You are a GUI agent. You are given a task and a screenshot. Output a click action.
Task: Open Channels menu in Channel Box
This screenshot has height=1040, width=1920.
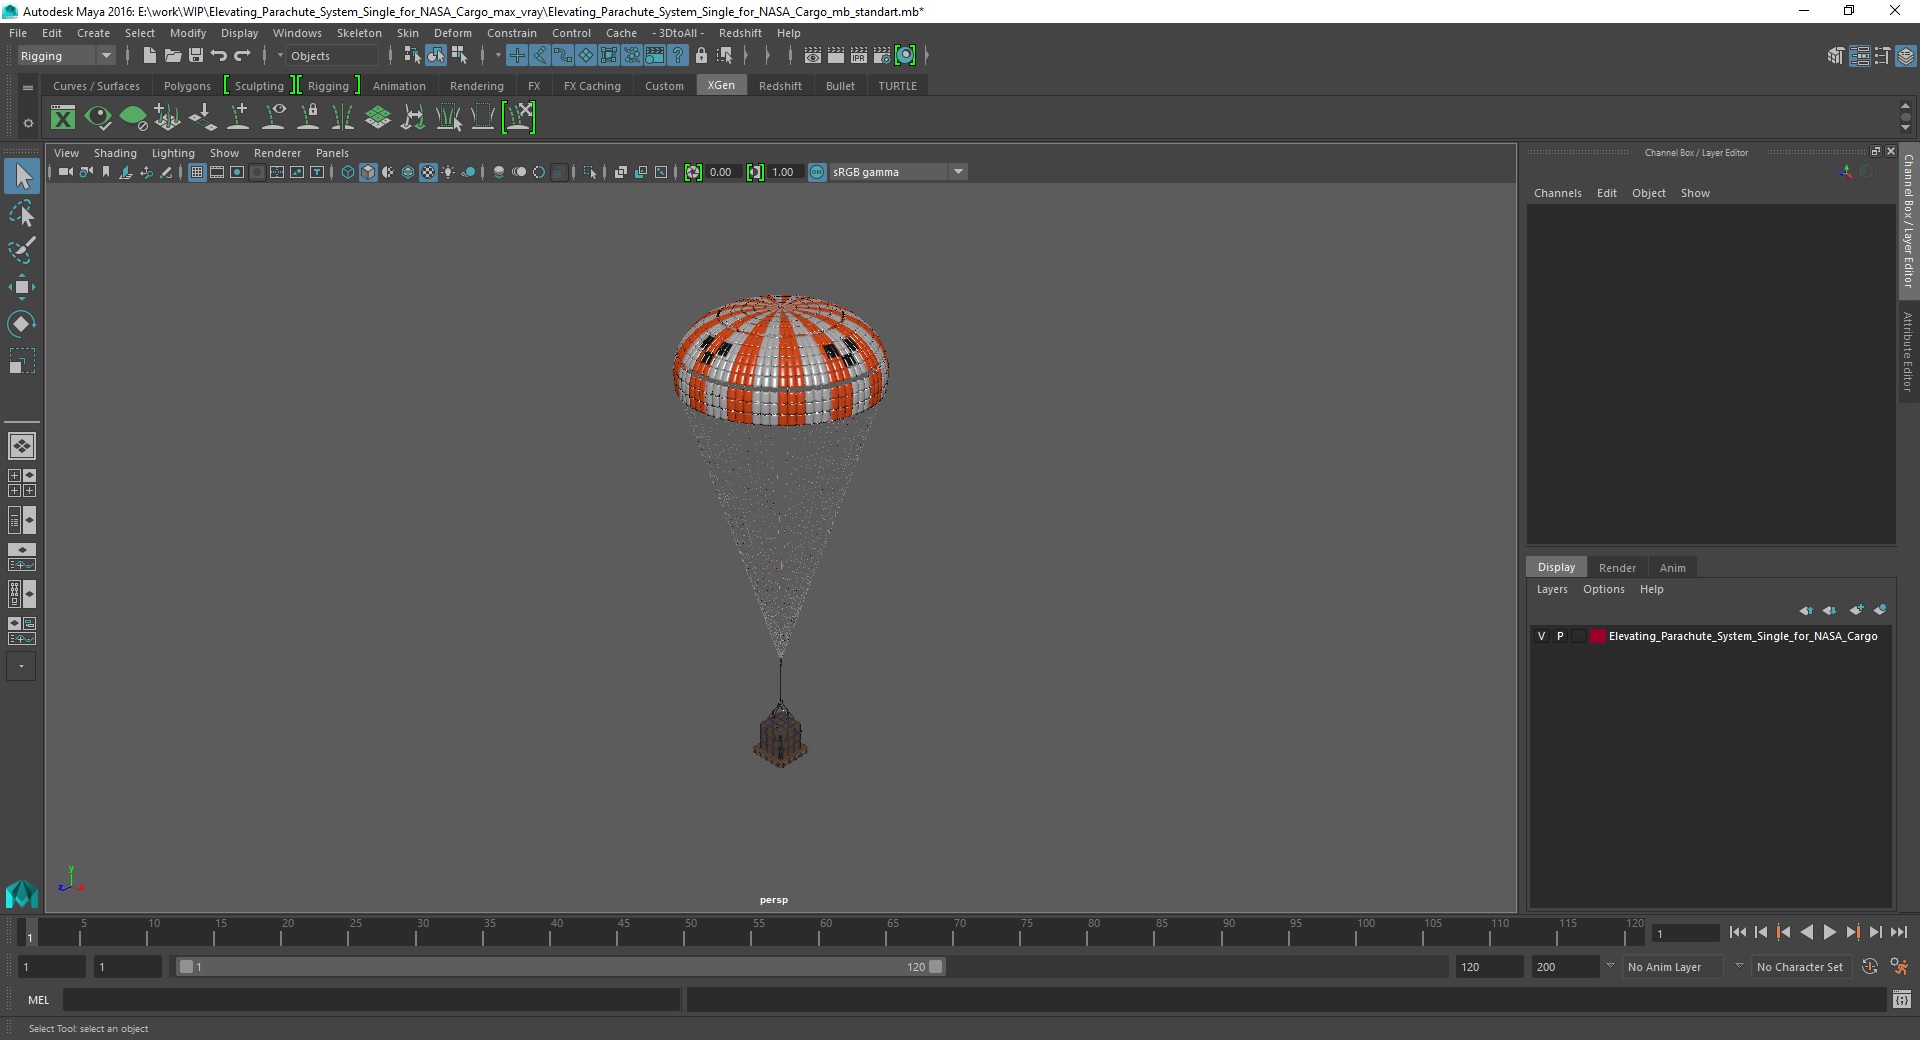coord(1557,193)
